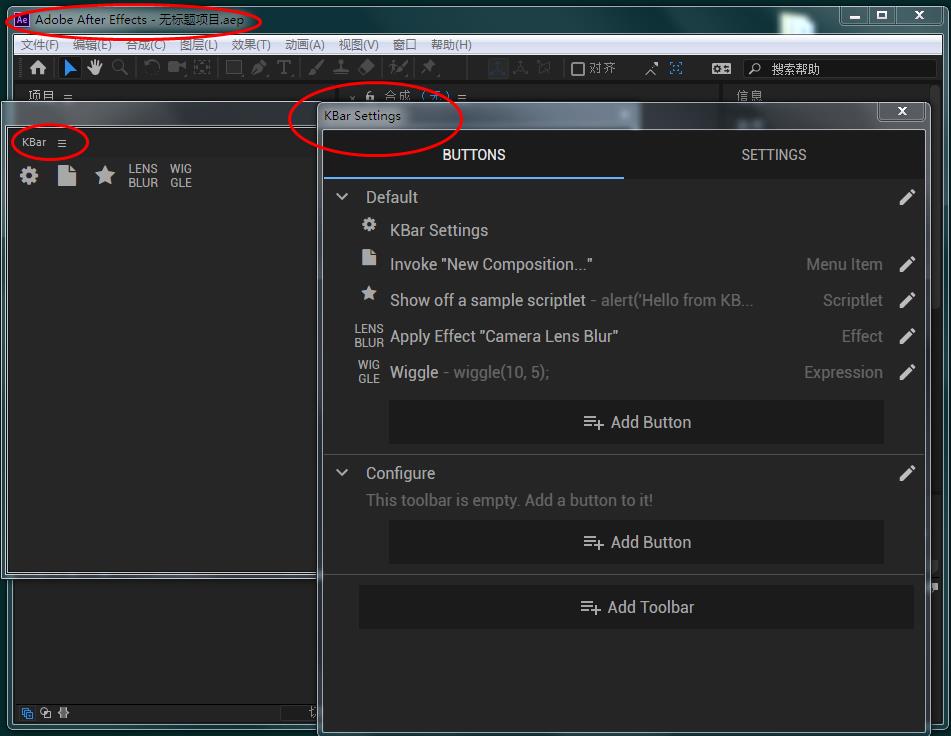Click the LENS BLUR button in KBar panel
Screen dimensions: 951x736
tap(143, 176)
